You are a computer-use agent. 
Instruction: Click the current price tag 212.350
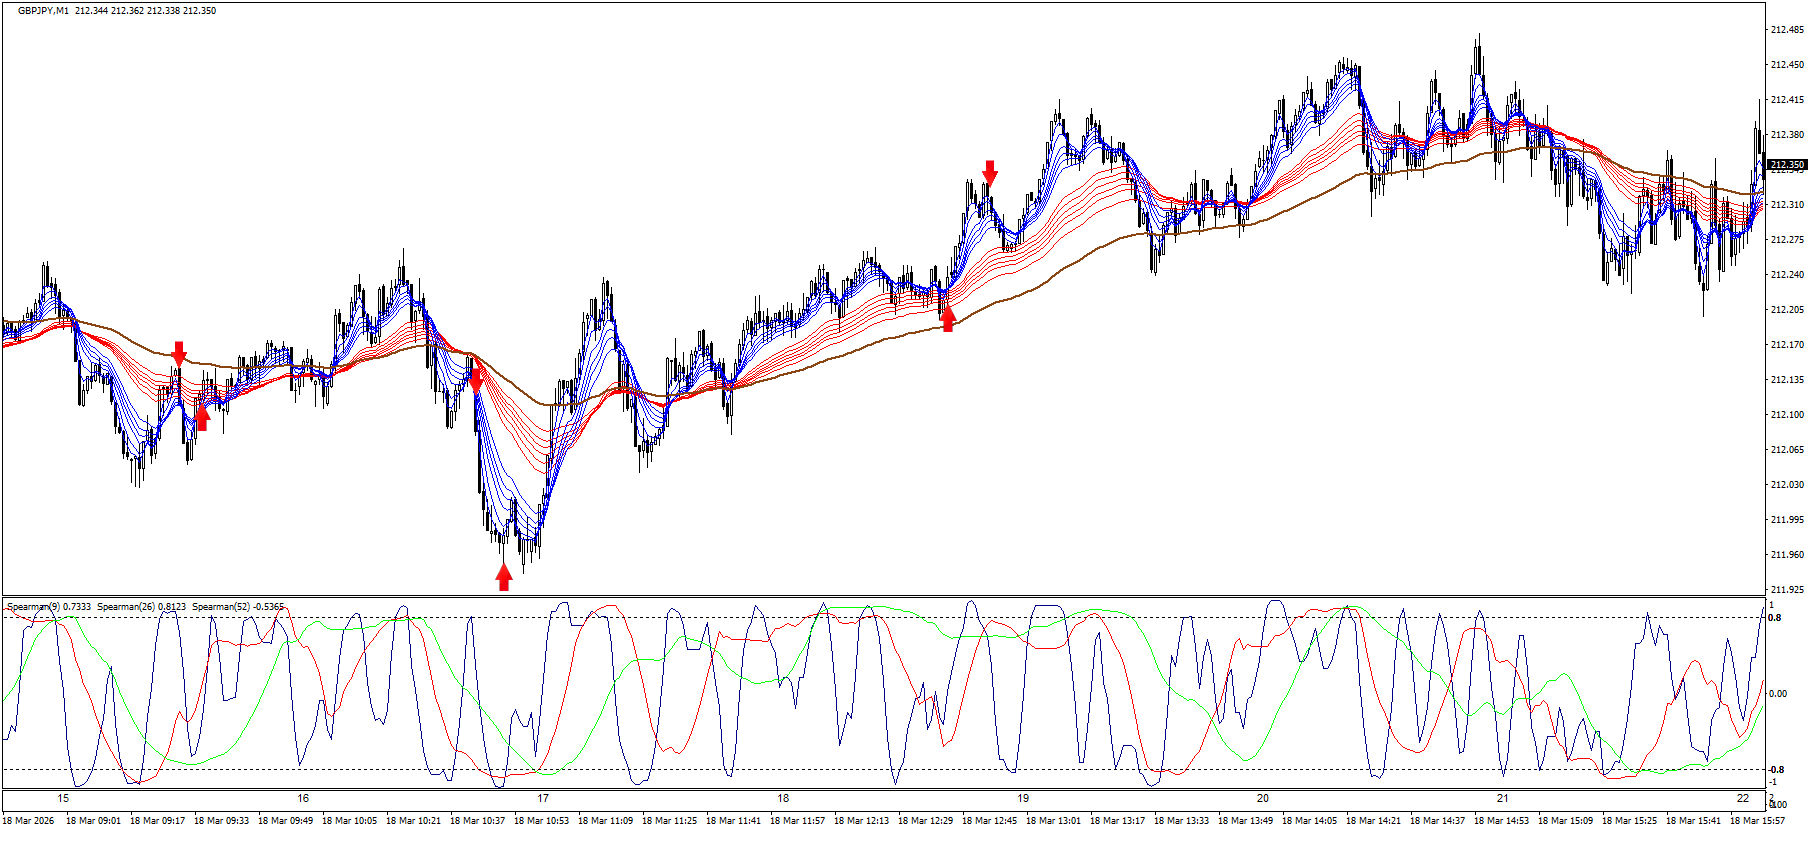click(1787, 165)
